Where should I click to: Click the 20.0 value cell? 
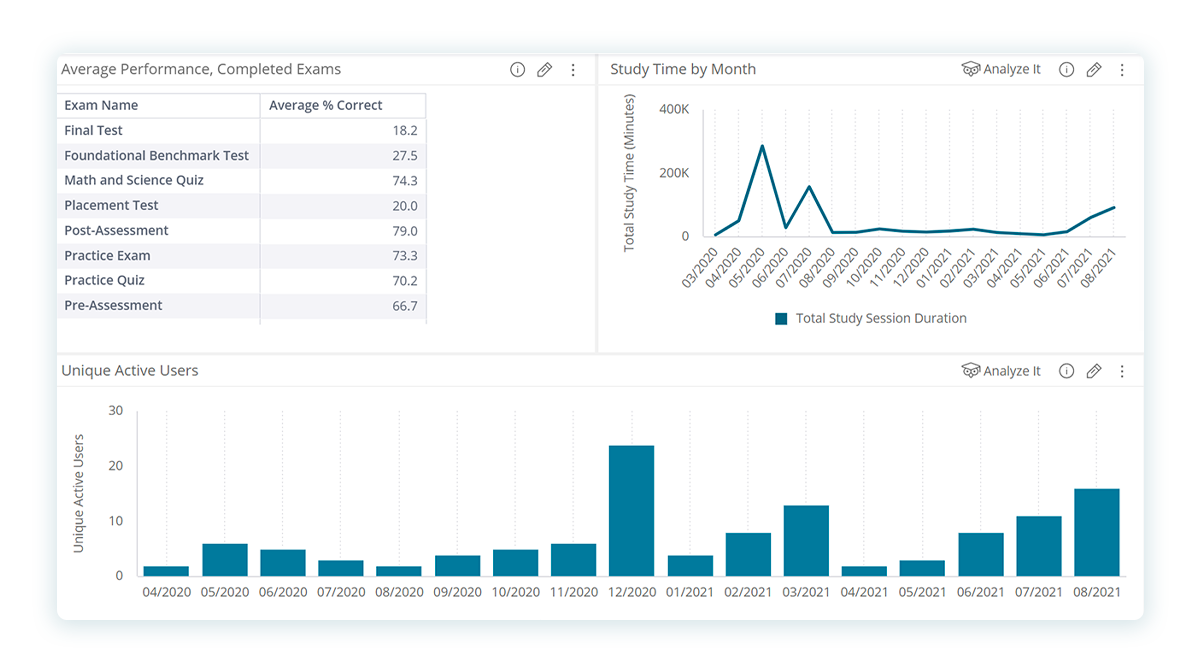pyautogui.click(x=343, y=206)
